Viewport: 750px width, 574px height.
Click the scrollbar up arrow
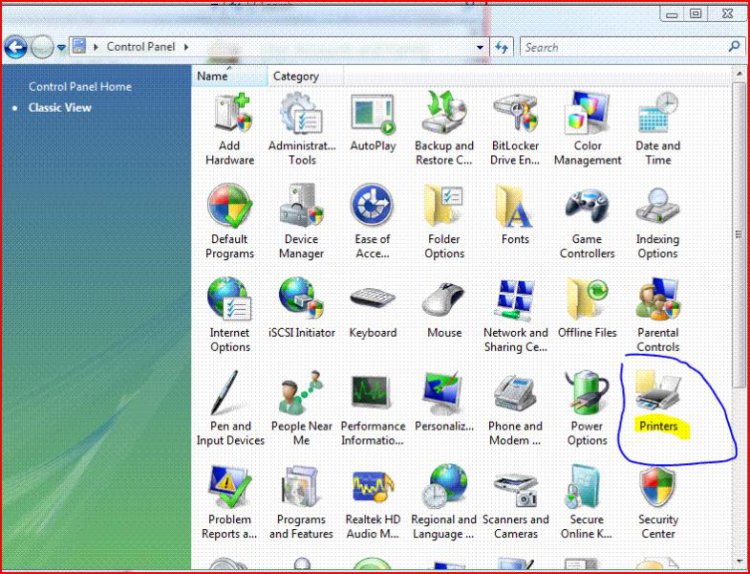pos(739,74)
